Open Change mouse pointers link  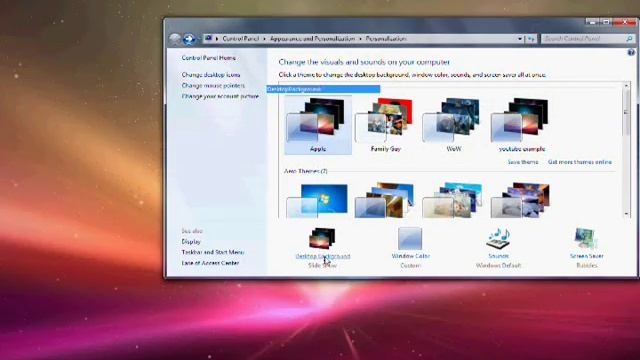(213, 86)
